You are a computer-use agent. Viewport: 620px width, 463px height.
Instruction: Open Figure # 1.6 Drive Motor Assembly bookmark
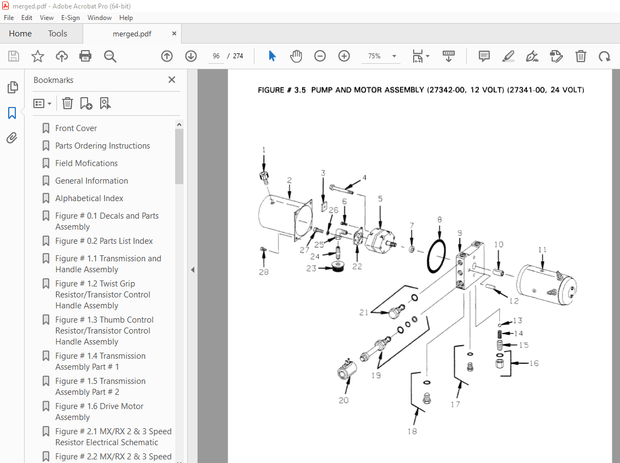pyautogui.click(x=99, y=412)
